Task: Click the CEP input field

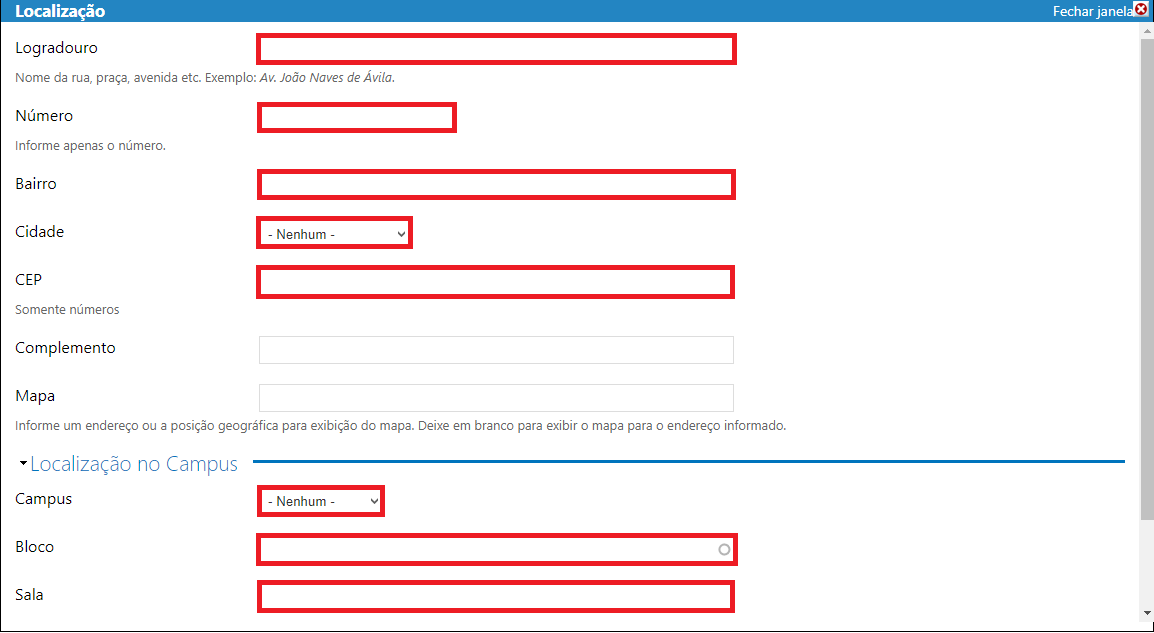Action: pyautogui.click(x=496, y=282)
